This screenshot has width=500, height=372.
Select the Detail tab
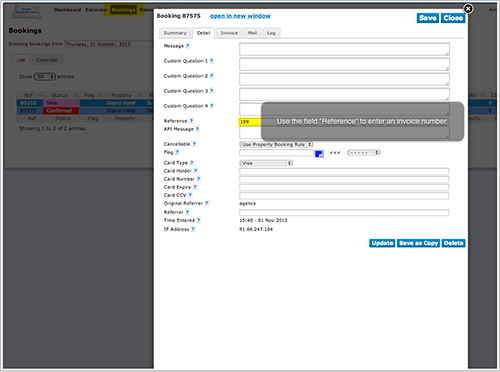204,33
